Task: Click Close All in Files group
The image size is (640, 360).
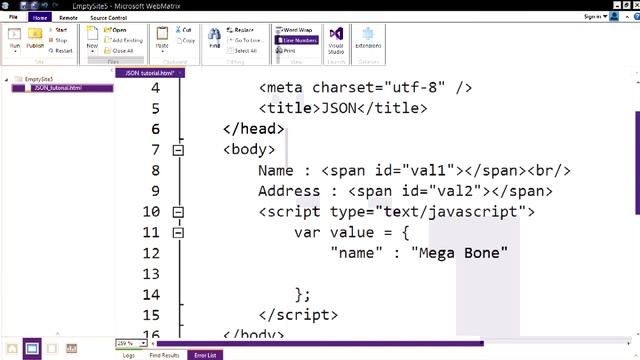Action: (x=119, y=51)
